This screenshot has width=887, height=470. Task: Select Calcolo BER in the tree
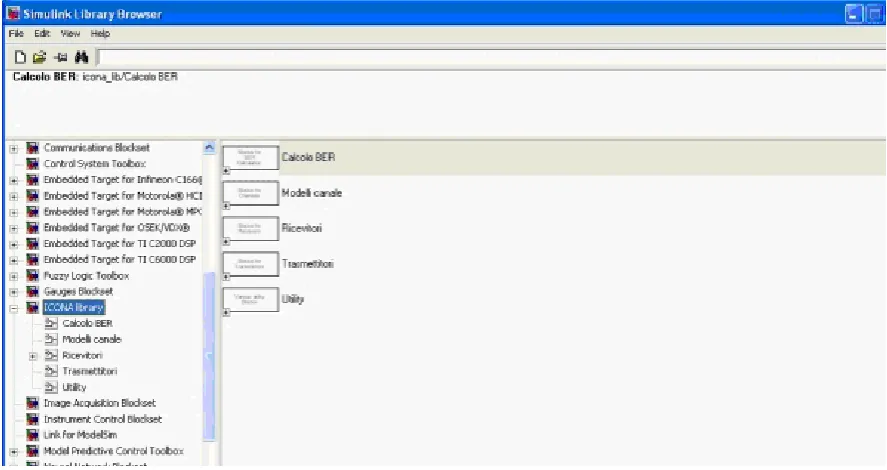(88, 324)
